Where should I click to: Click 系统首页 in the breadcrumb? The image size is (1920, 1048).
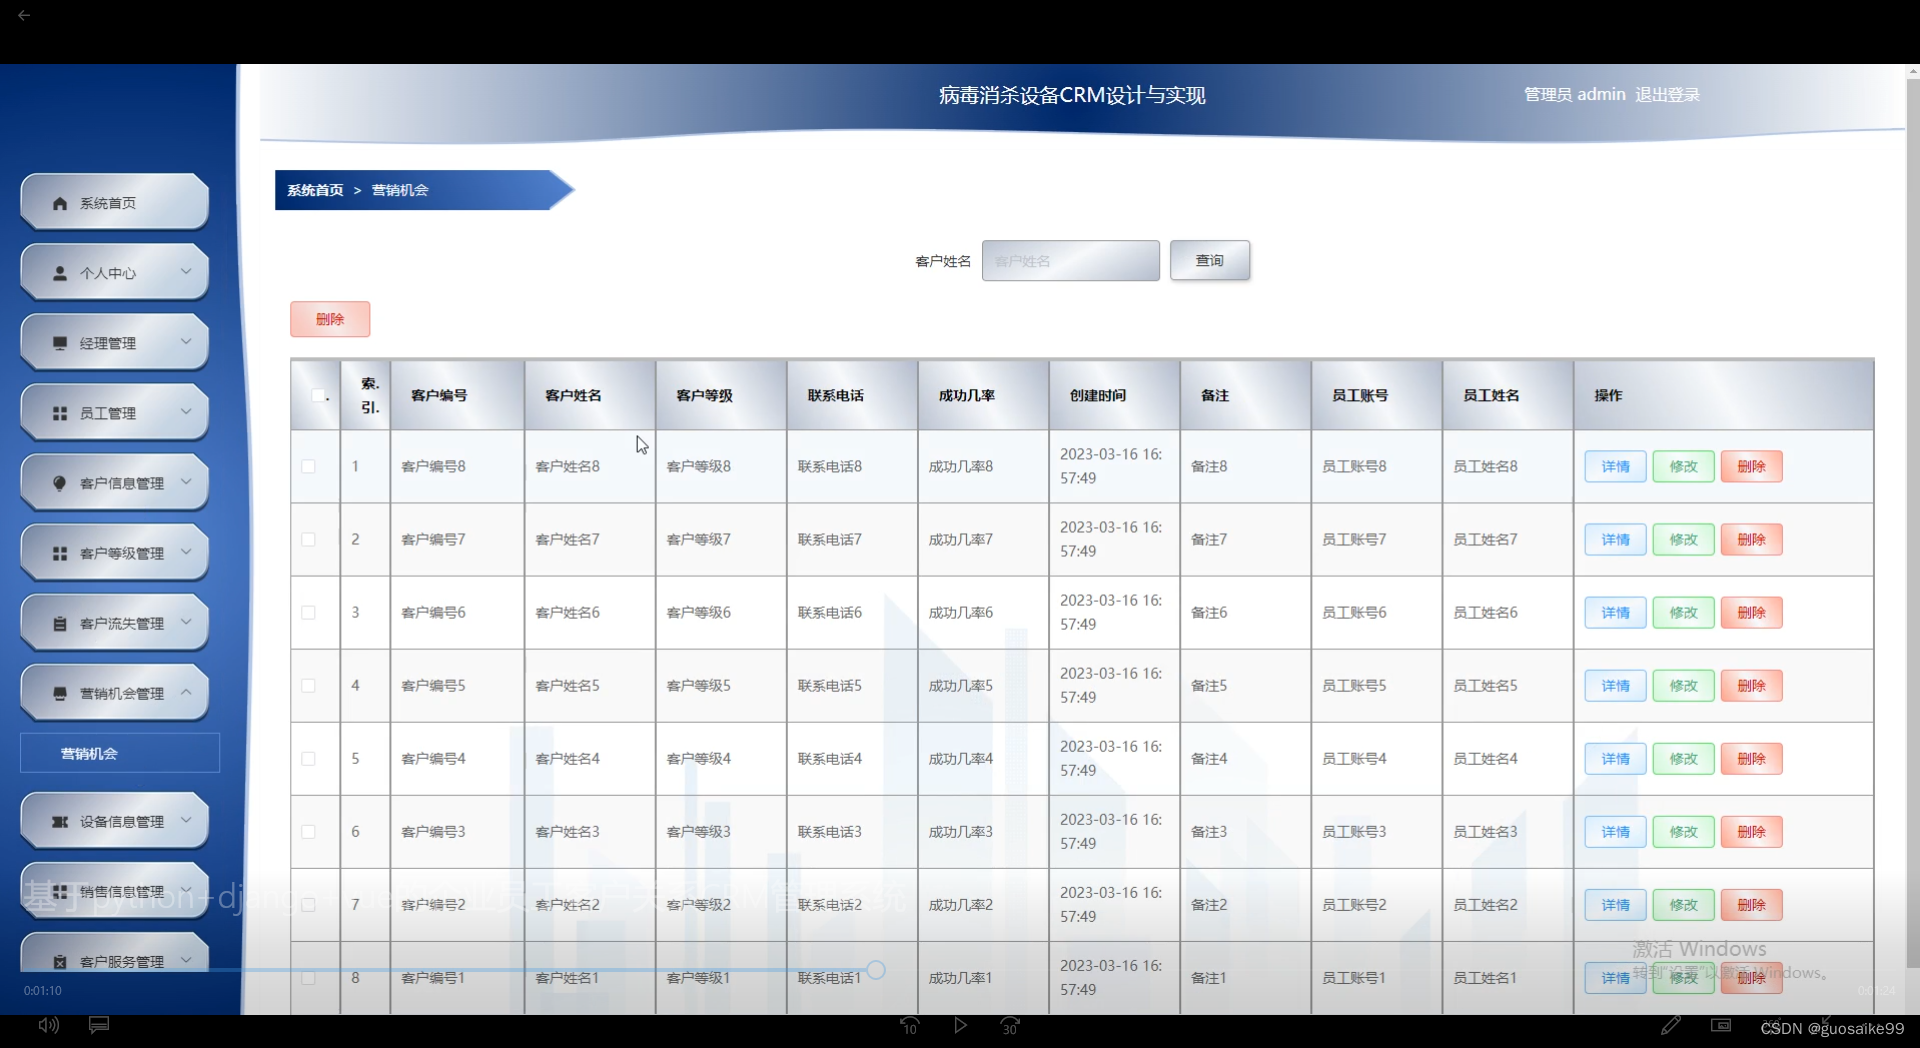click(x=315, y=190)
